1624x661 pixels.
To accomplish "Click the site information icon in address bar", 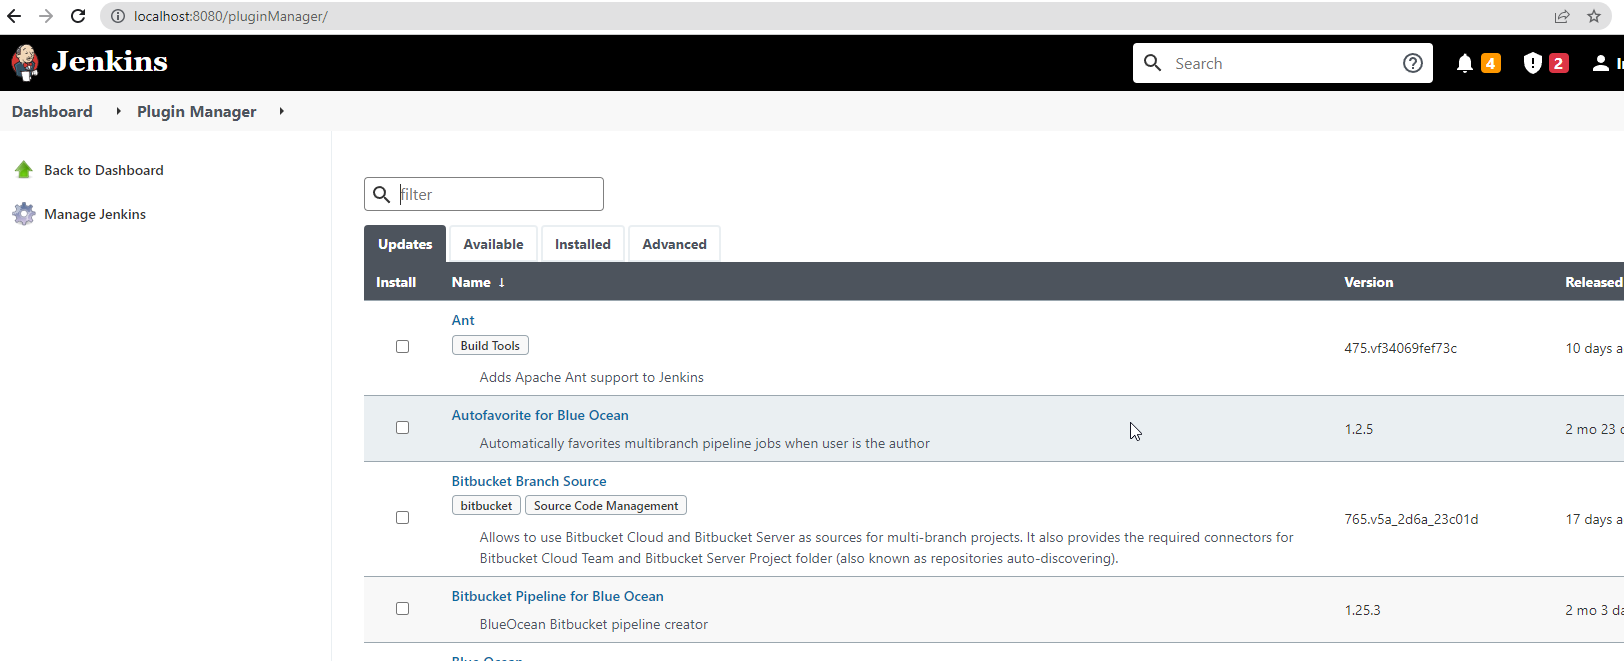I will (117, 16).
